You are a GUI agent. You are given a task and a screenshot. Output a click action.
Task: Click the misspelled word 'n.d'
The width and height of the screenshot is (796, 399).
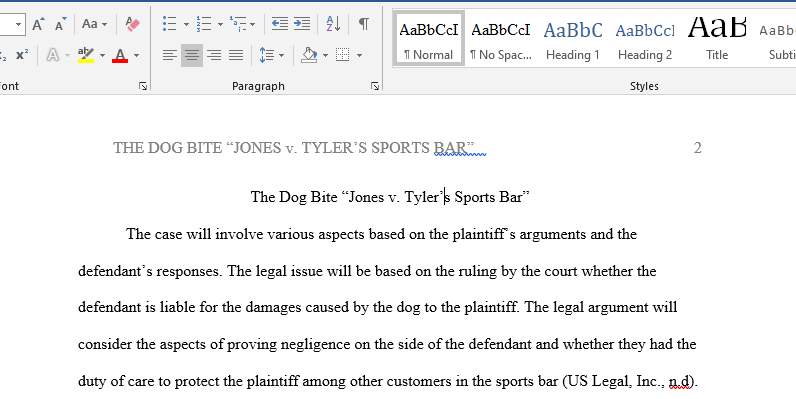pyautogui.click(x=679, y=381)
